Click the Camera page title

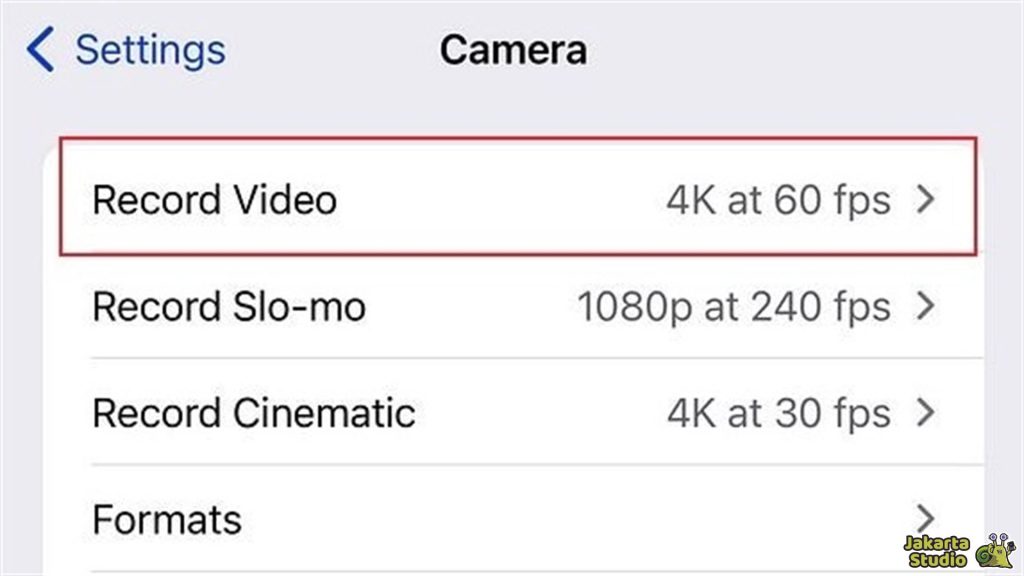click(513, 49)
